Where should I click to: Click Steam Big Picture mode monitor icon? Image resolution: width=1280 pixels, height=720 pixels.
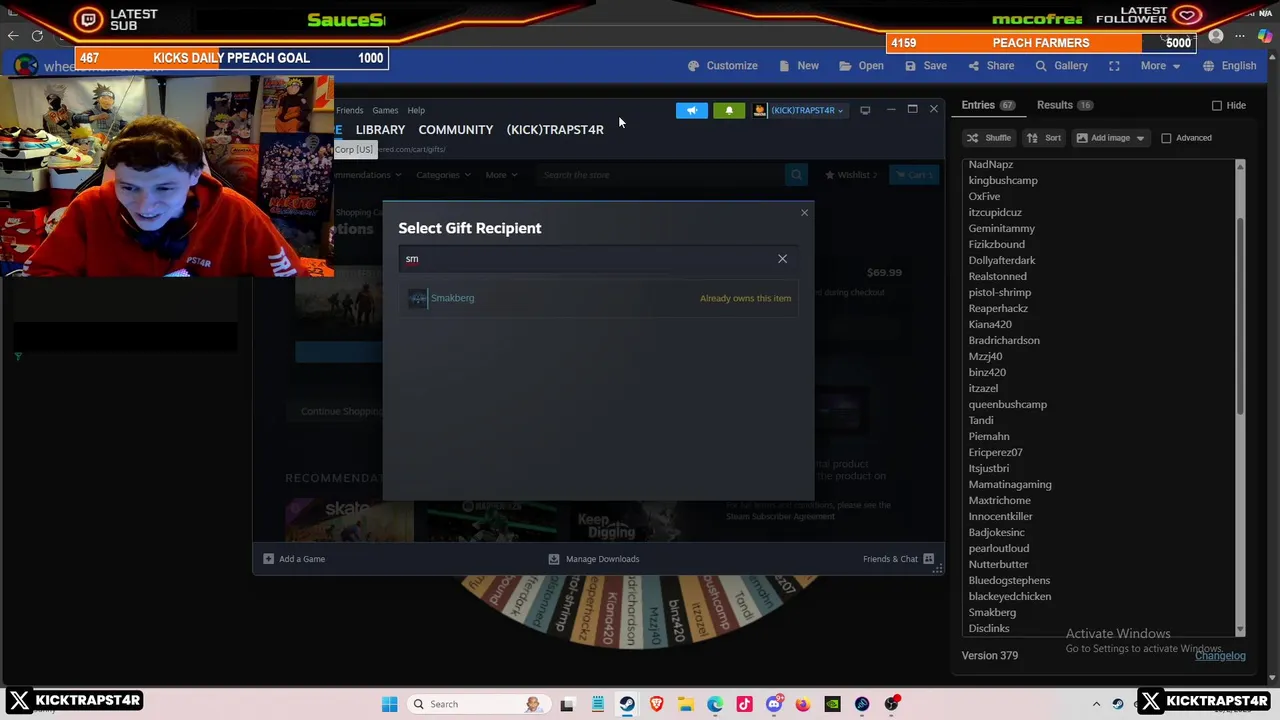[x=865, y=110]
